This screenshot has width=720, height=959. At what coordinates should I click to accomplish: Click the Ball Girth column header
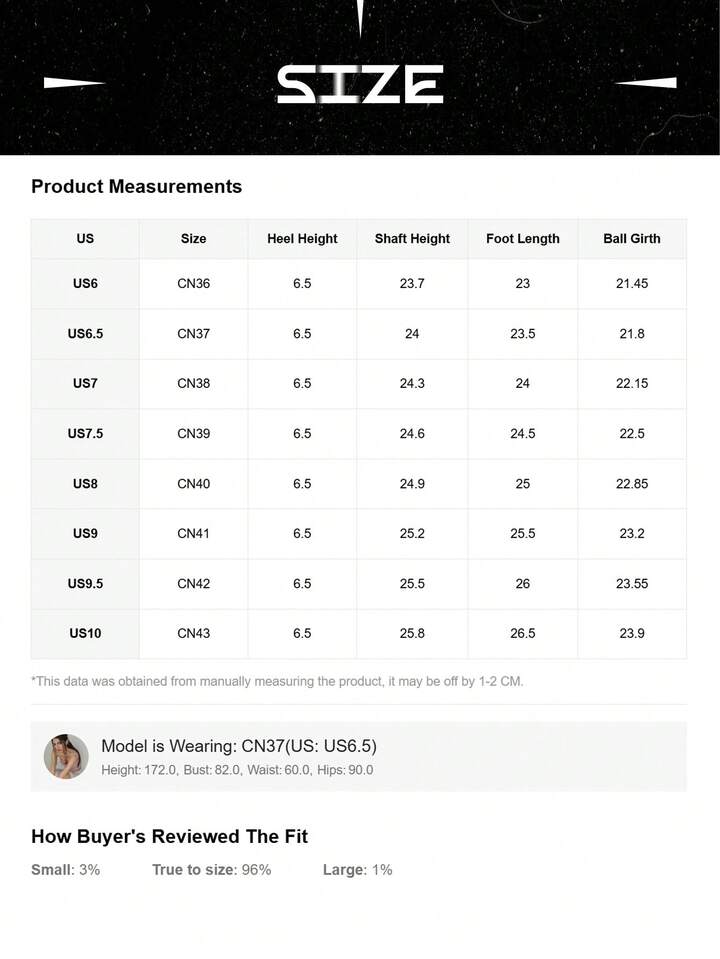[x=632, y=239]
